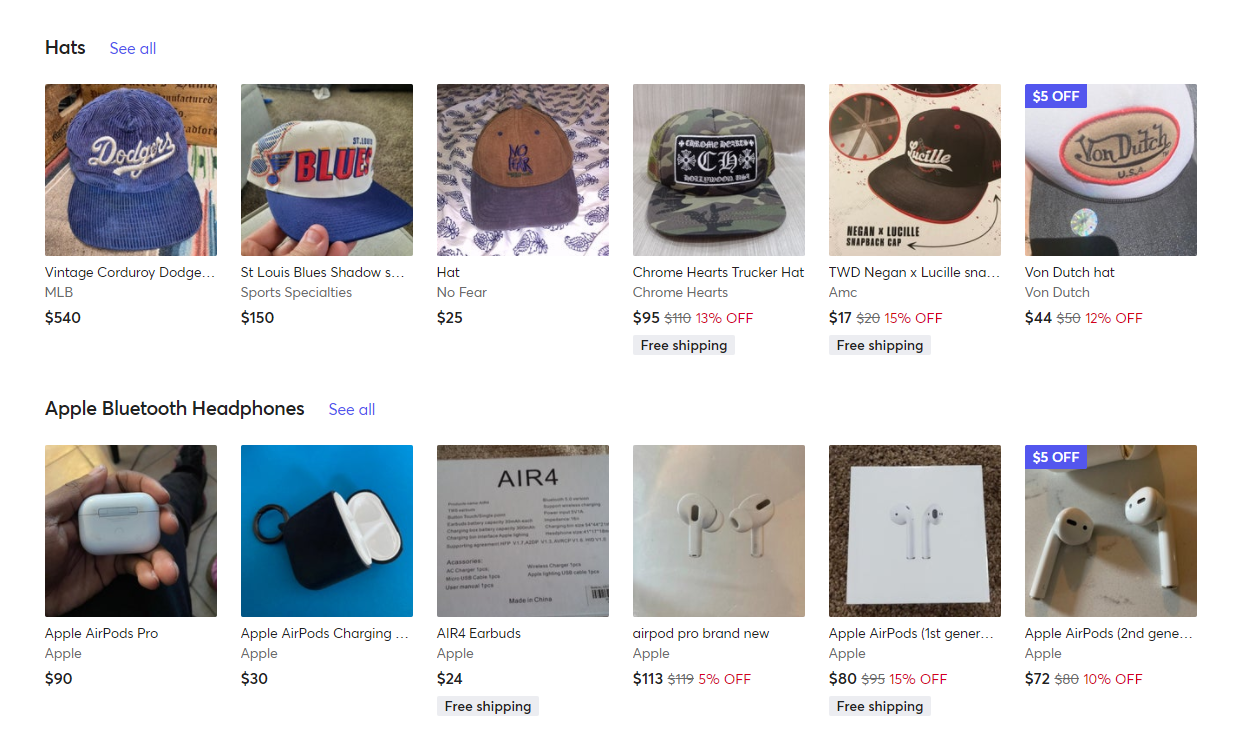Open the AIR4 Earbuds listing title
This screenshot has width=1253, height=746.
pos(479,633)
